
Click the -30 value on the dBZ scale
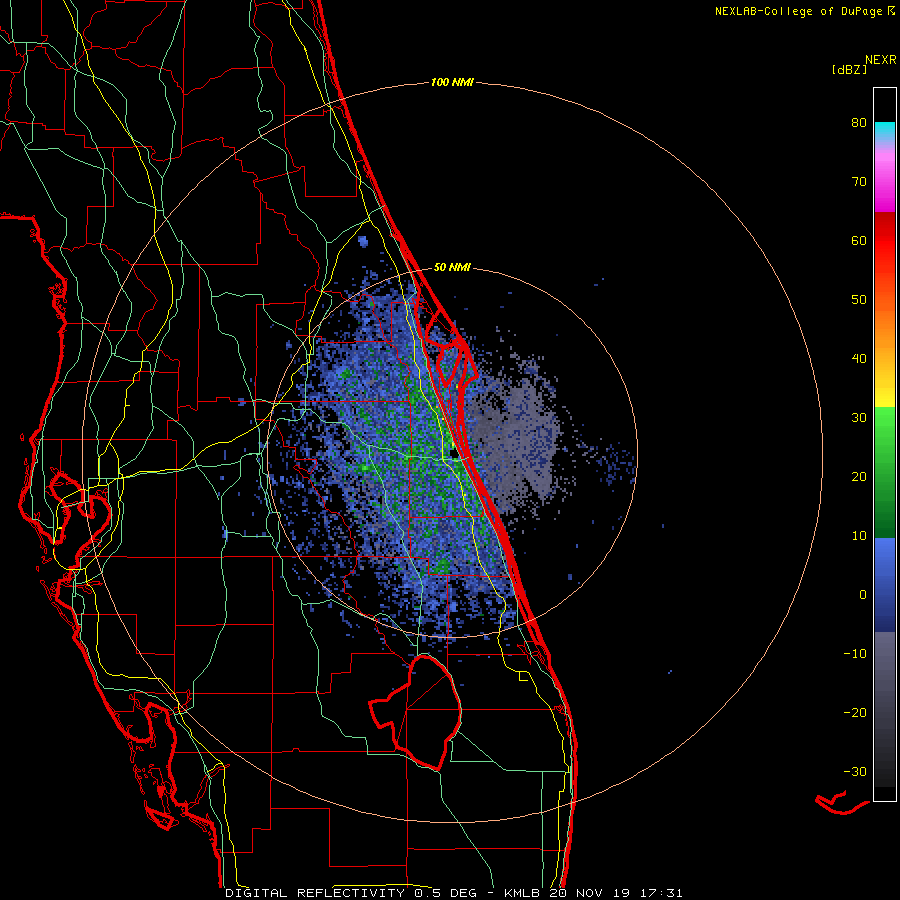pyautogui.click(x=855, y=772)
